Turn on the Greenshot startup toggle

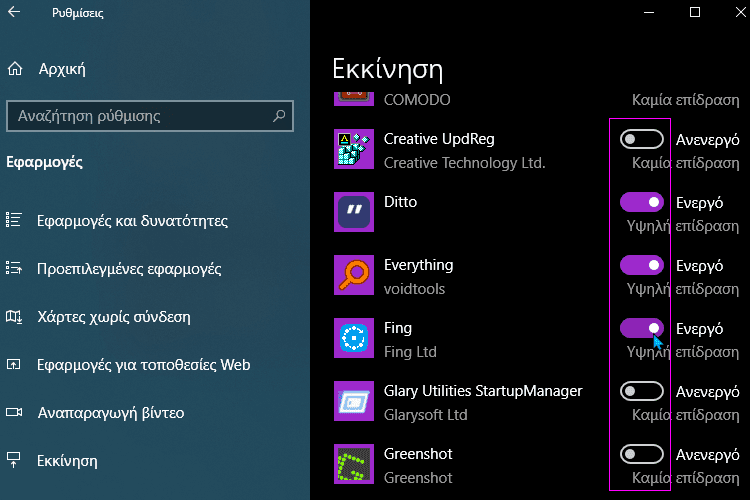(x=641, y=454)
